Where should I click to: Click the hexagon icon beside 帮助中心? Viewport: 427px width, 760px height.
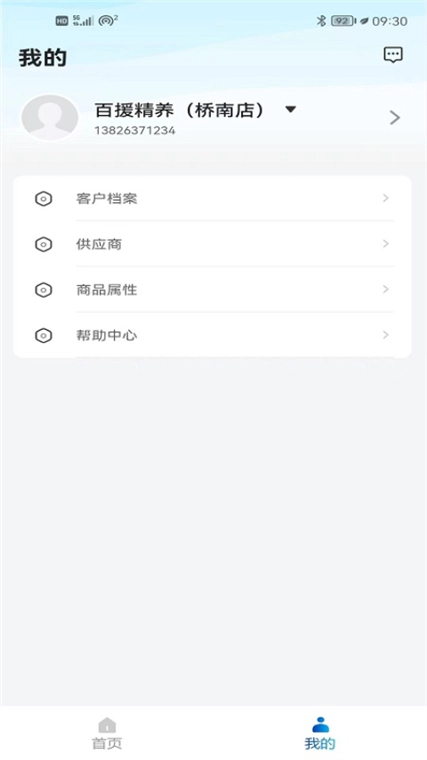(44, 335)
